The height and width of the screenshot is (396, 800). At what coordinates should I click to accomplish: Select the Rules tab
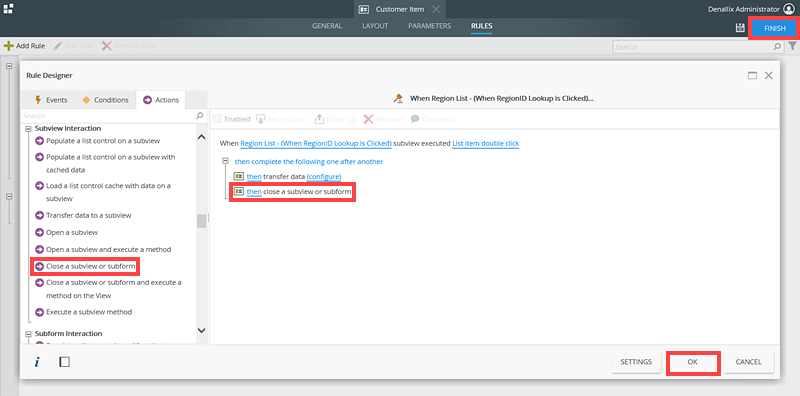click(482, 26)
